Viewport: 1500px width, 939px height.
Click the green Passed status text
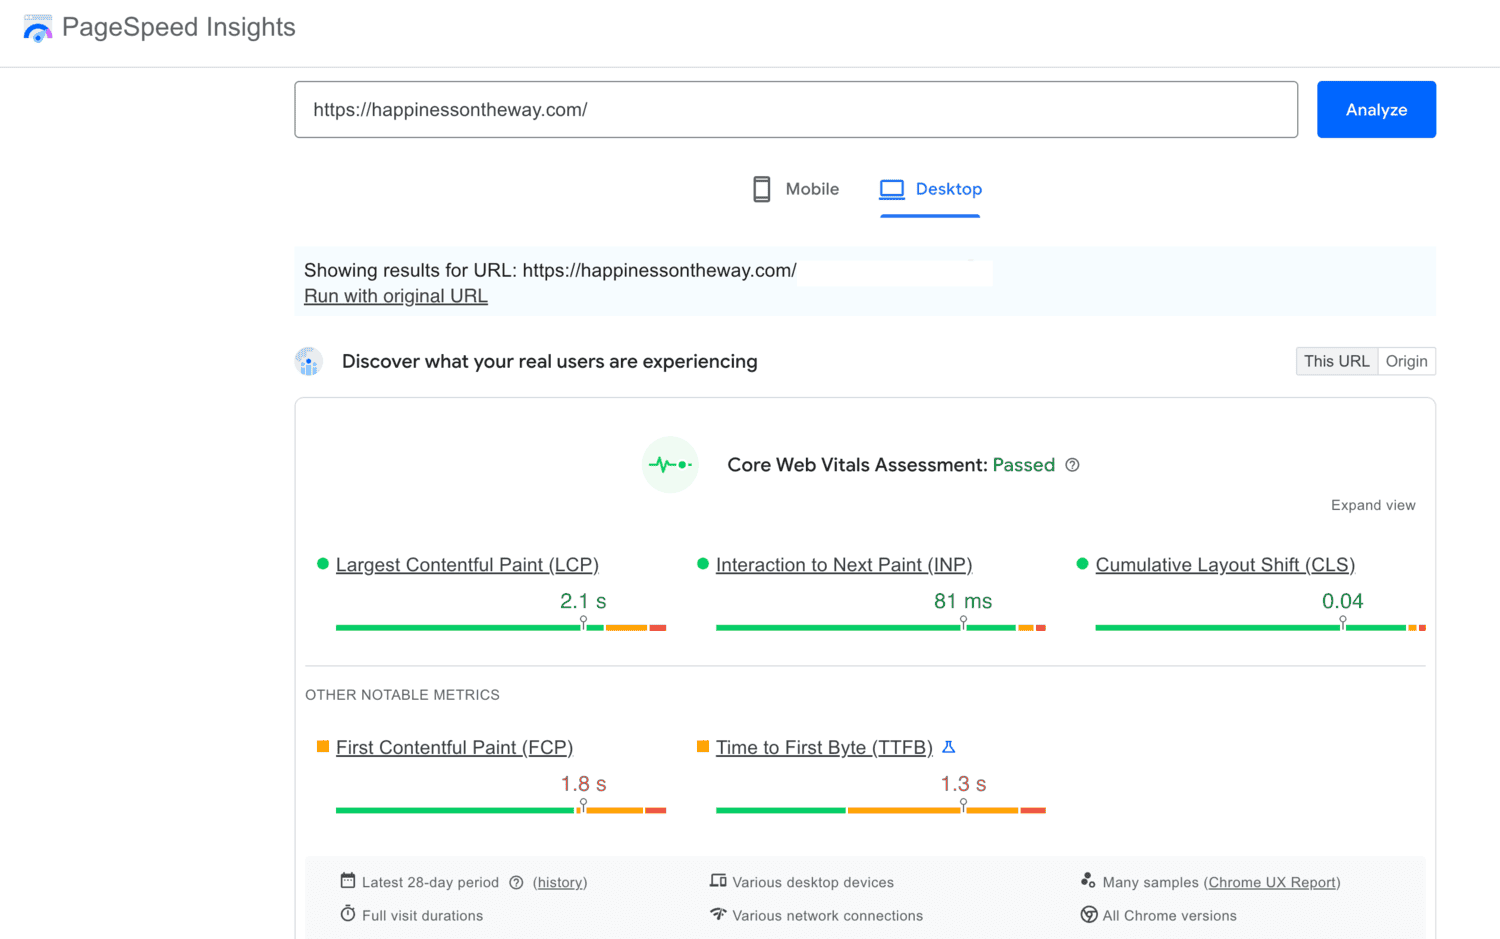point(1023,465)
